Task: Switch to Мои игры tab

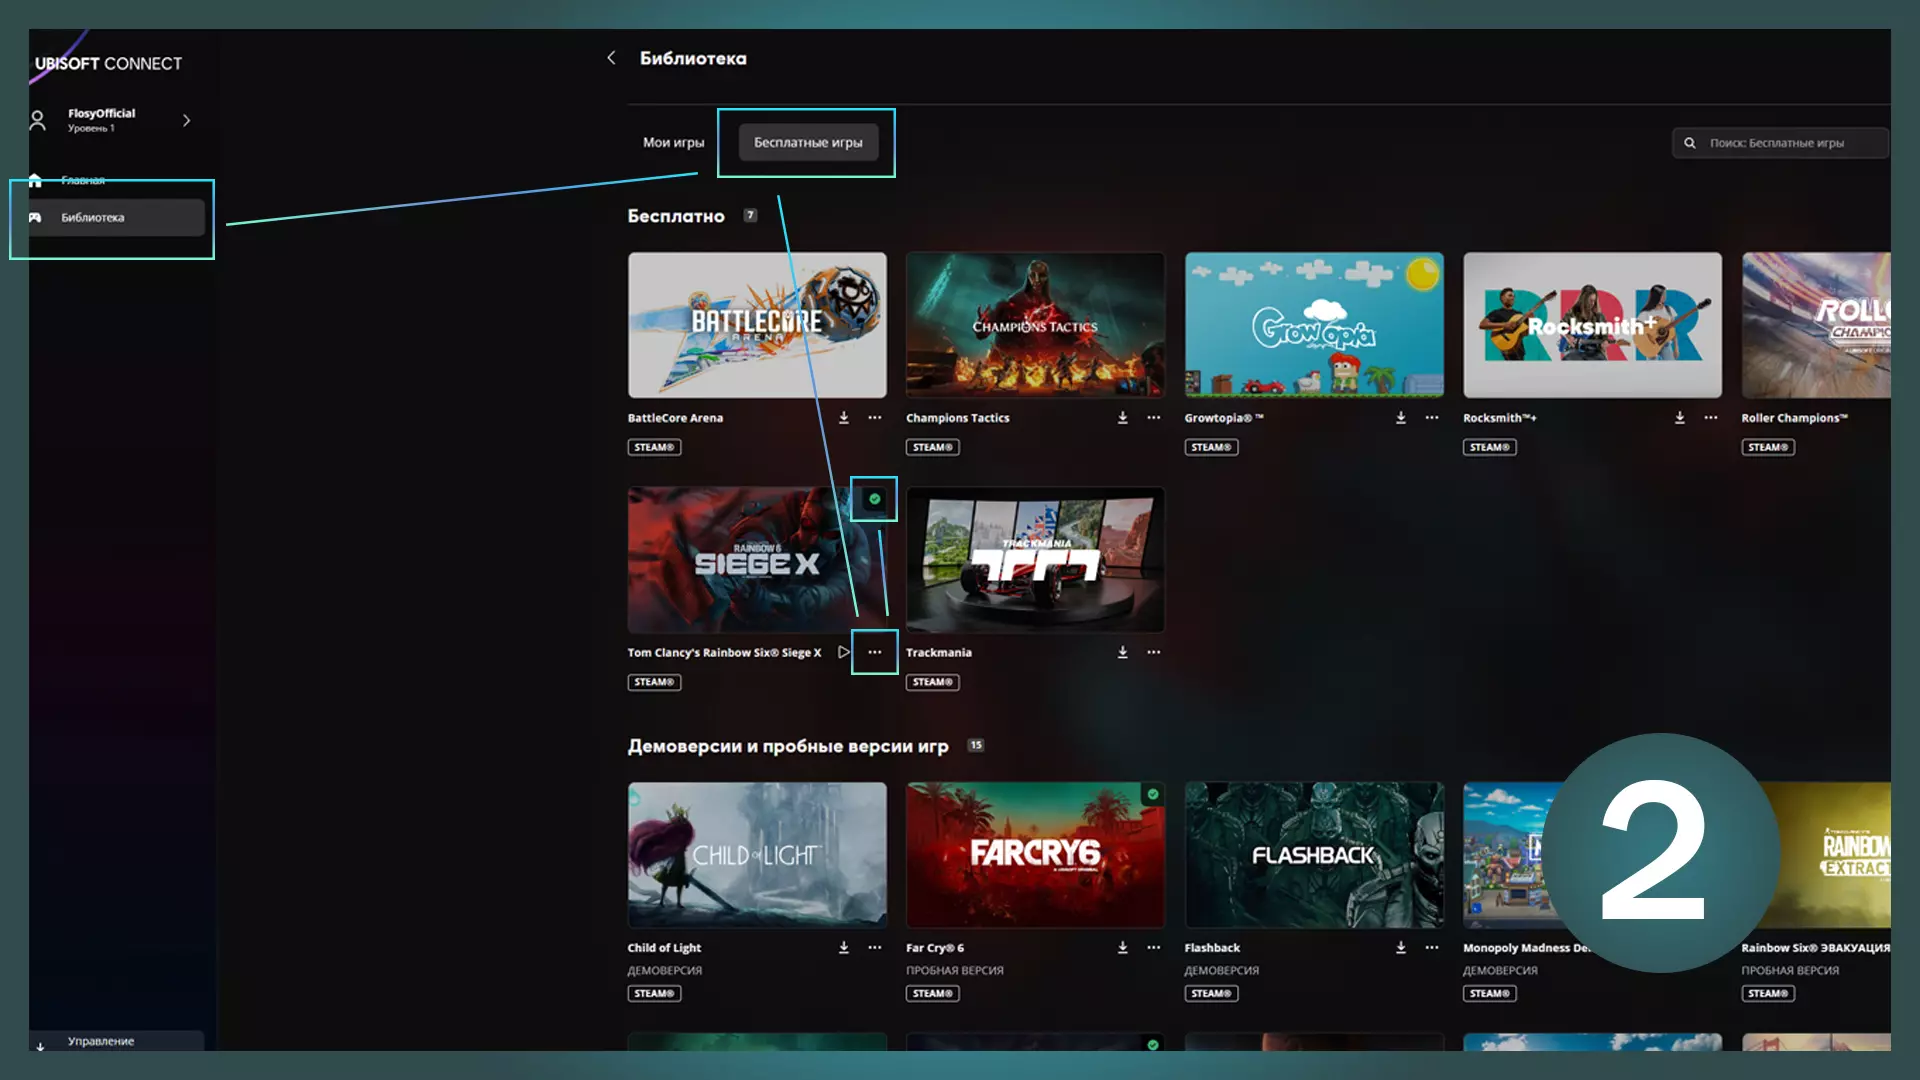Action: (673, 142)
